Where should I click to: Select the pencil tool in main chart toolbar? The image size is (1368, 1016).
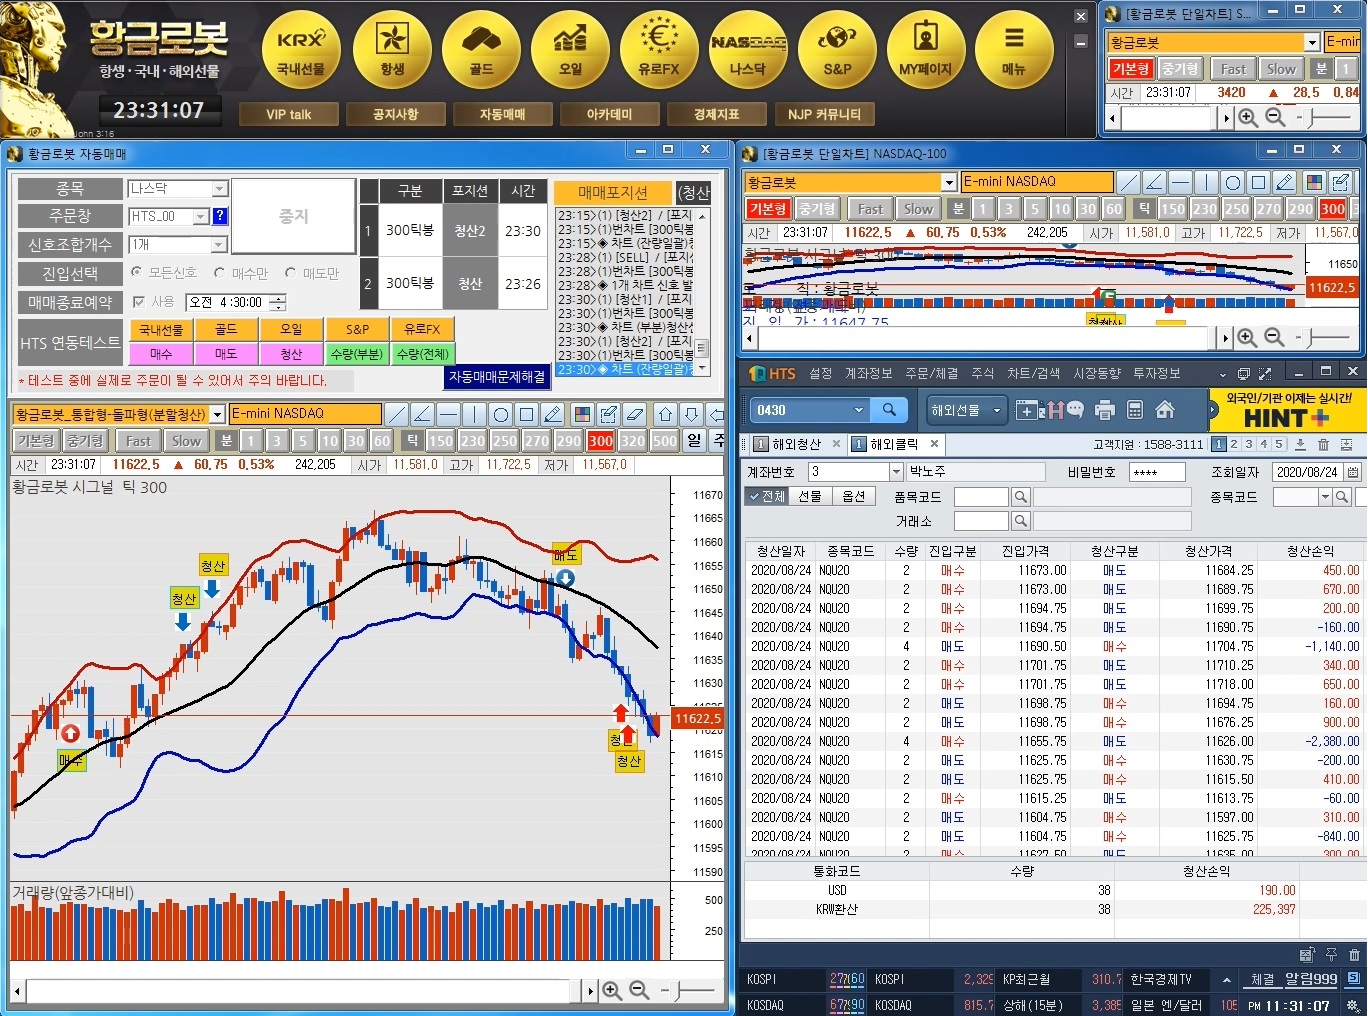(552, 414)
